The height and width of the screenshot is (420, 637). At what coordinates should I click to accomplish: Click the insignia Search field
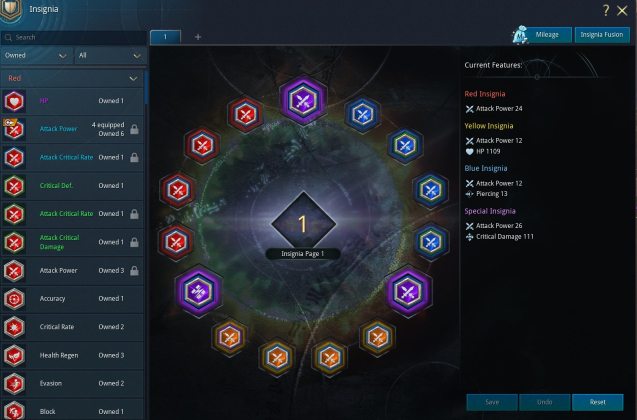pos(74,37)
